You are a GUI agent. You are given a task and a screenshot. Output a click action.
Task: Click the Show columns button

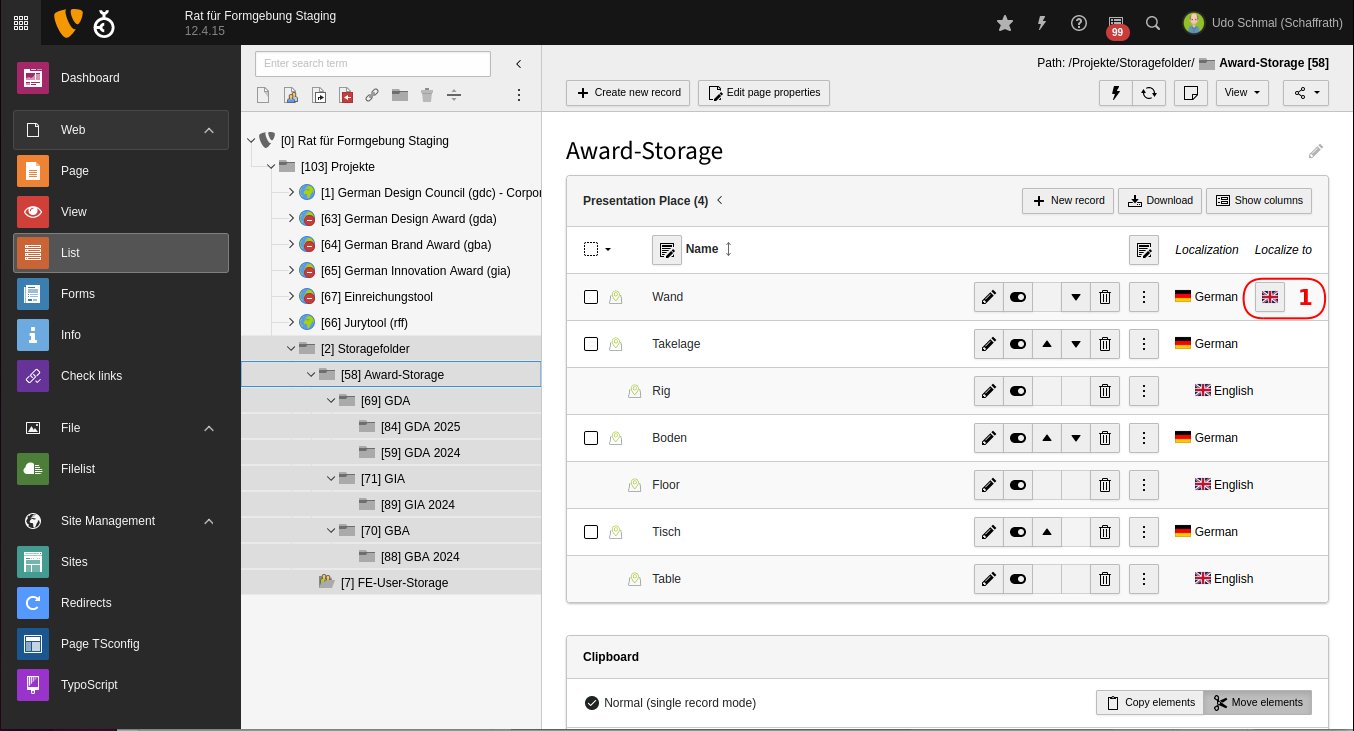pos(1258,200)
